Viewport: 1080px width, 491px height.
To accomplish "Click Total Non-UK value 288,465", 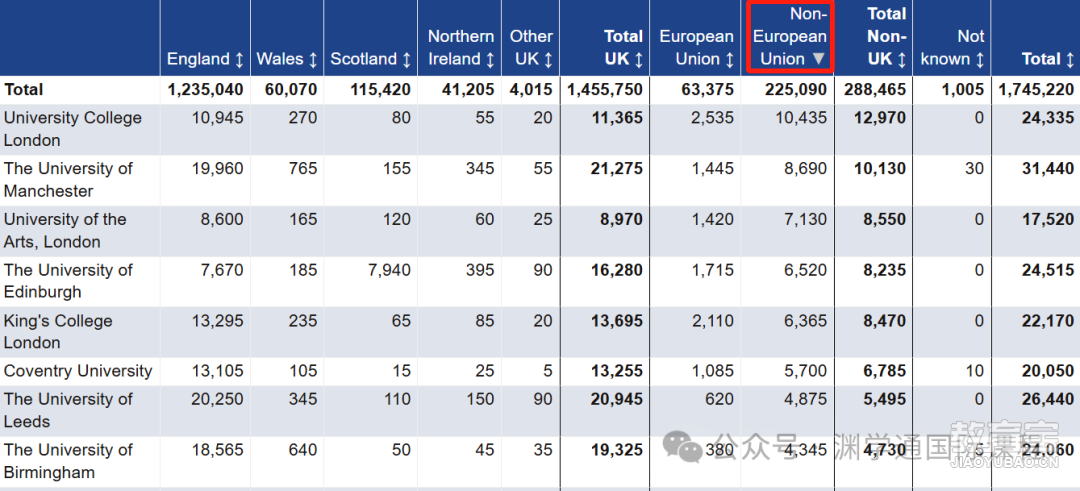I will (875, 90).
